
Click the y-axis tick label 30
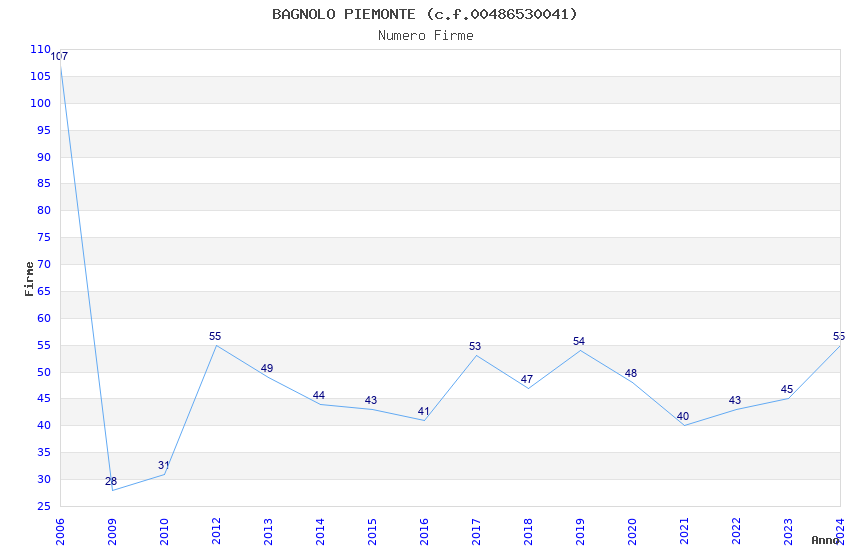pos(44,480)
